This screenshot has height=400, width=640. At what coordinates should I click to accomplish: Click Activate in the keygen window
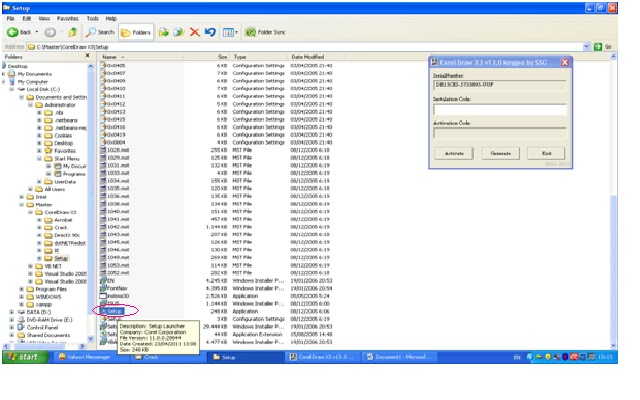pyautogui.click(x=454, y=153)
